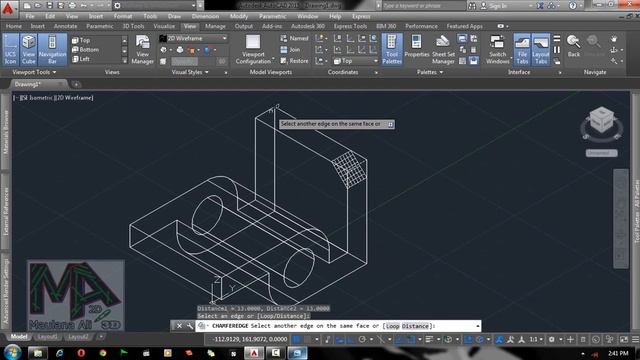
Task: Open the File menu
Action: [x=30, y=16]
